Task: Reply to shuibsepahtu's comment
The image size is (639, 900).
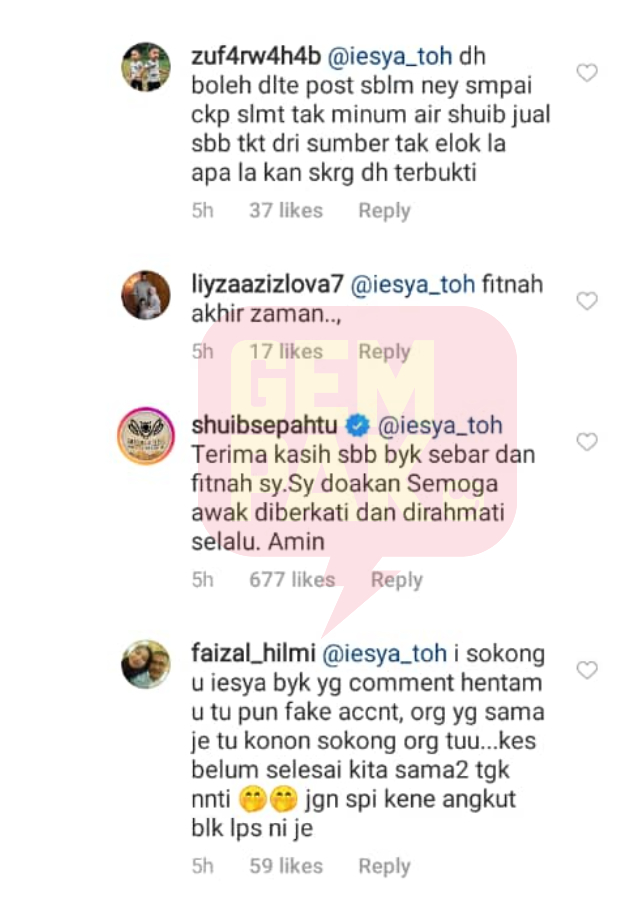Action: (x=397, y=580)
